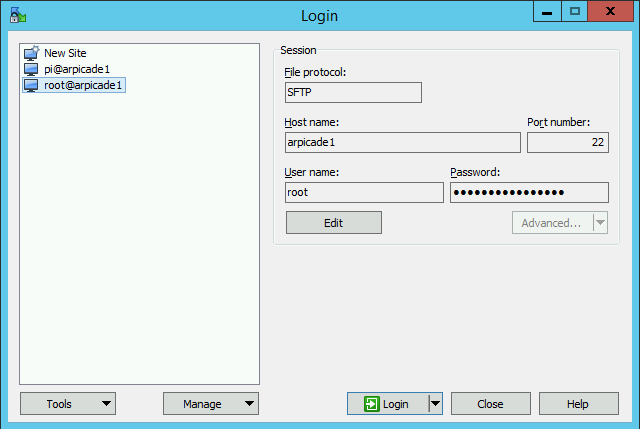Expand the Login button dropdown arrow
This screenshot has width=640, height=429.
(x=436, y=404)
